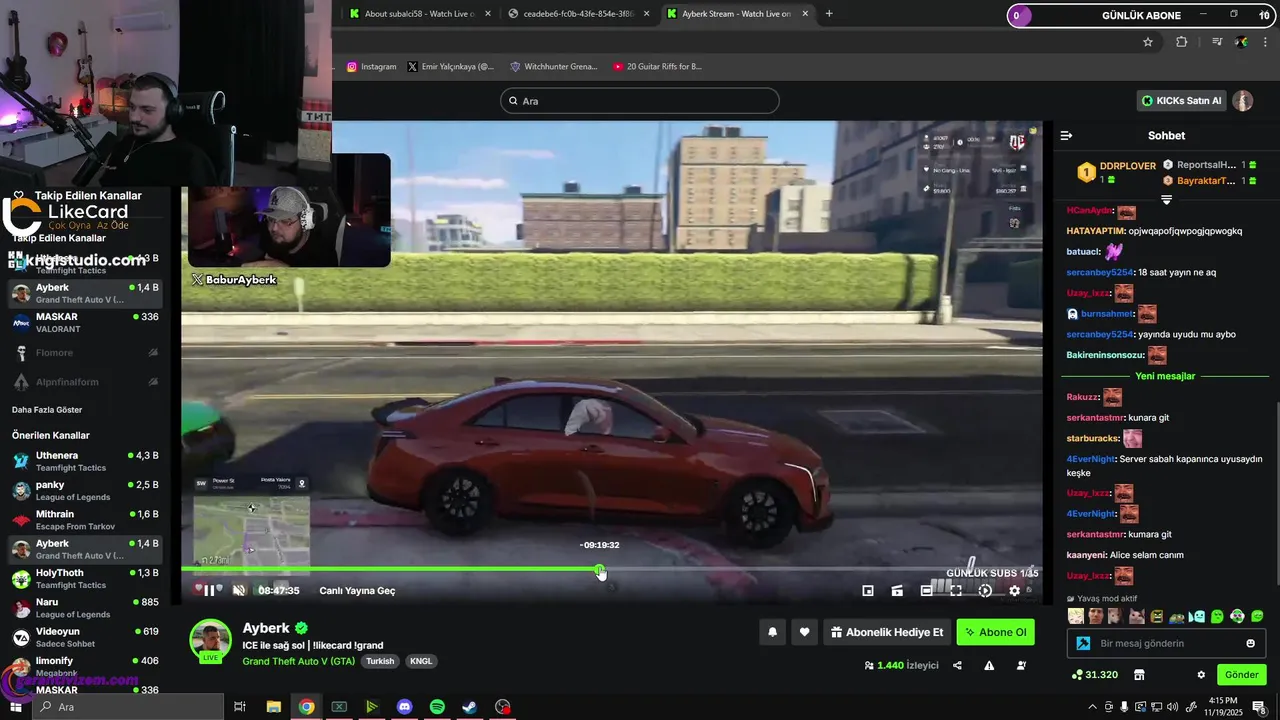Toggle notification bell for Ayberk
The width and height of the screenshot is (1280, 720).
coord(772,632)
